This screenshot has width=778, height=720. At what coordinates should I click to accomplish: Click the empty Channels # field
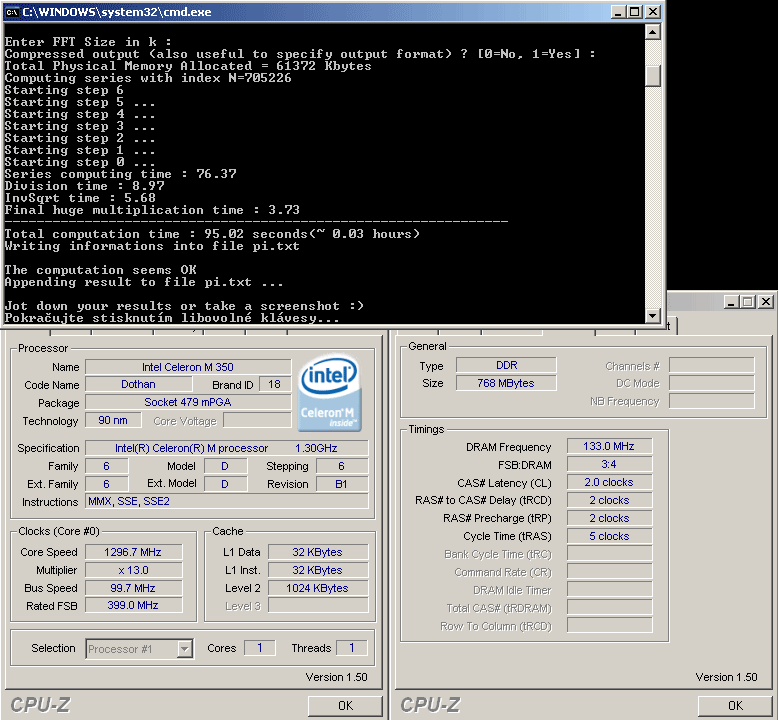[712, 365]
